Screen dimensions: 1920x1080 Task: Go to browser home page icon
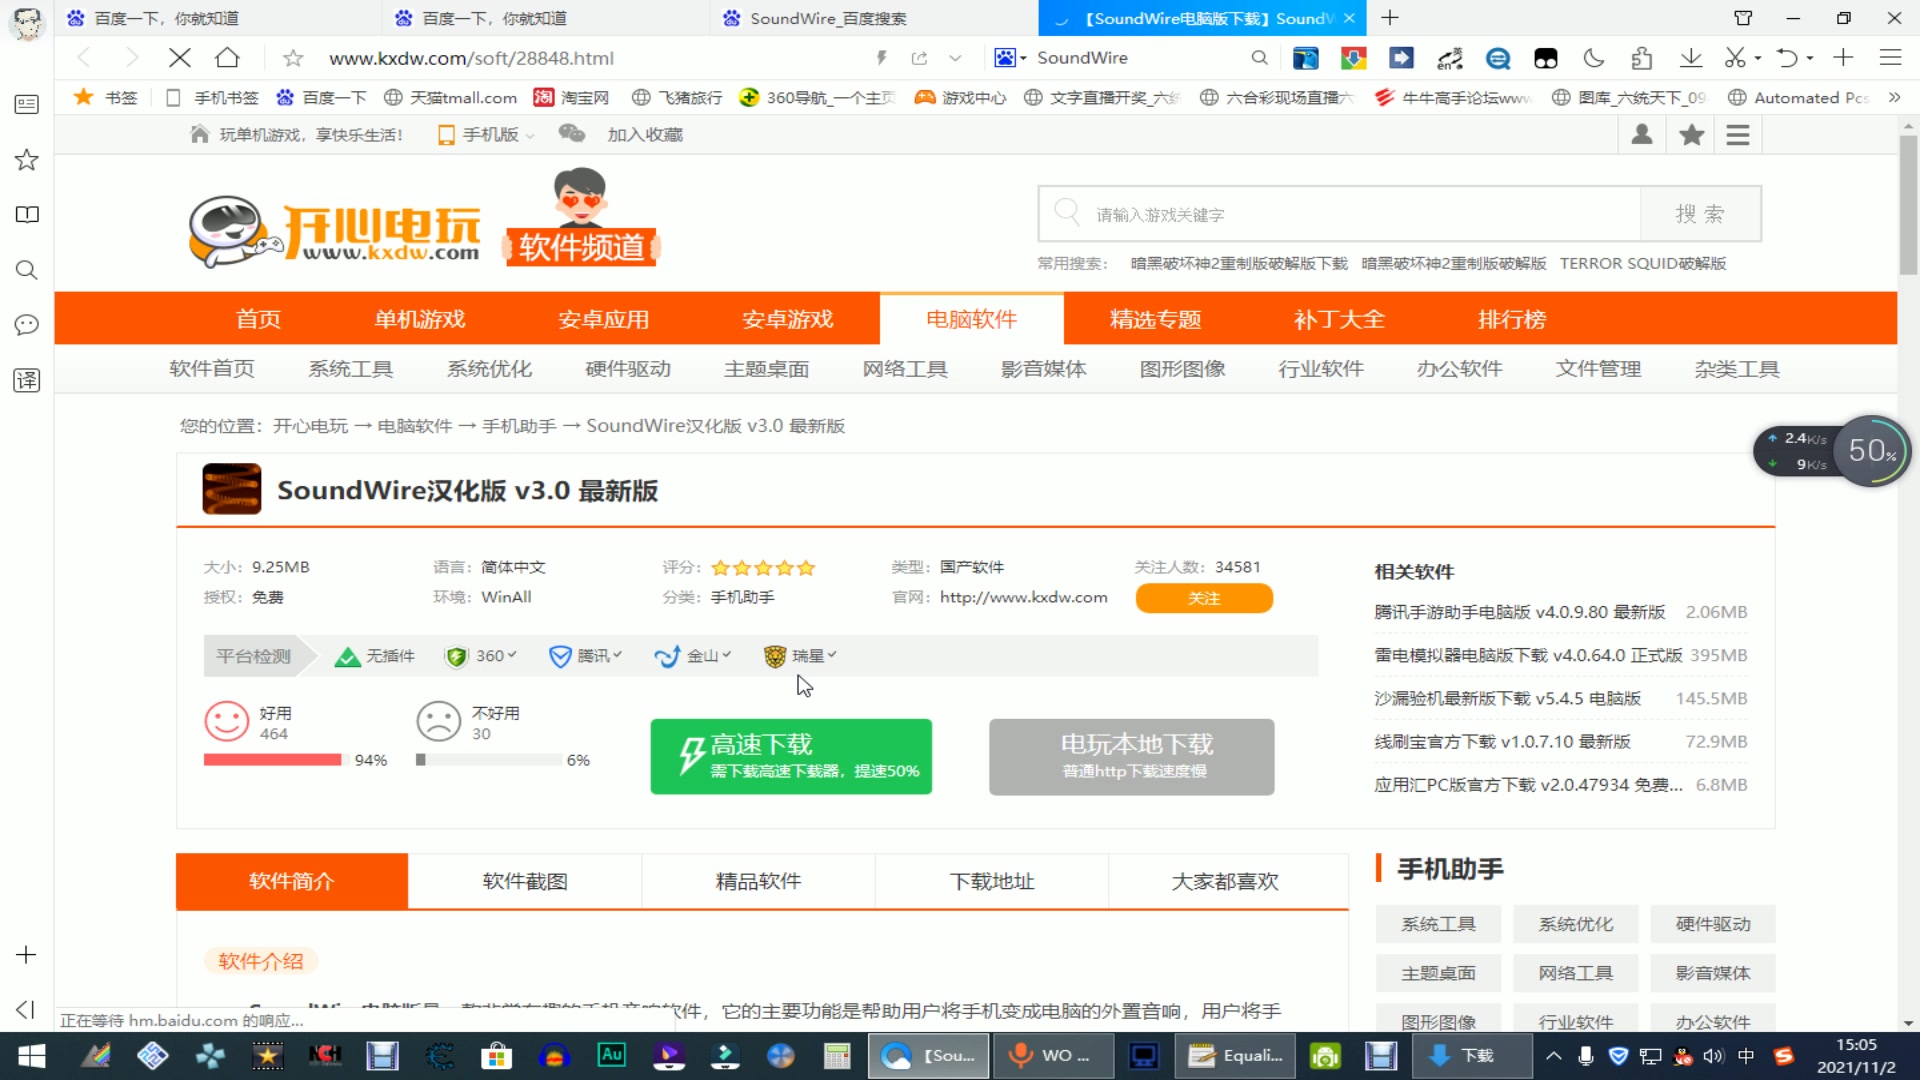pos(227,58)
